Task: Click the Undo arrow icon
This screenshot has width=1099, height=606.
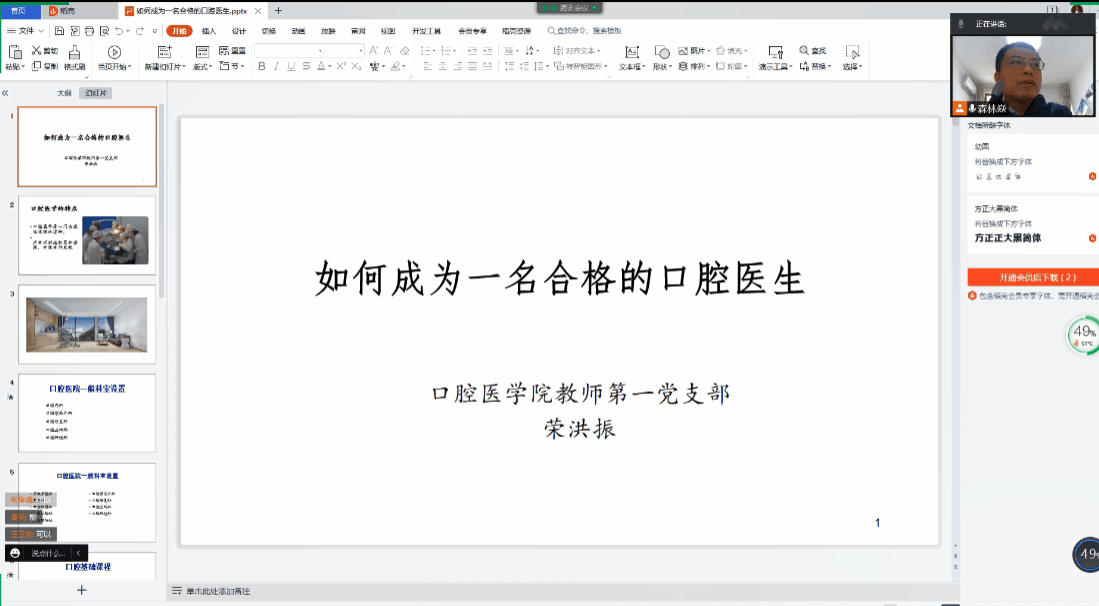Action: (x=118, y=31)
